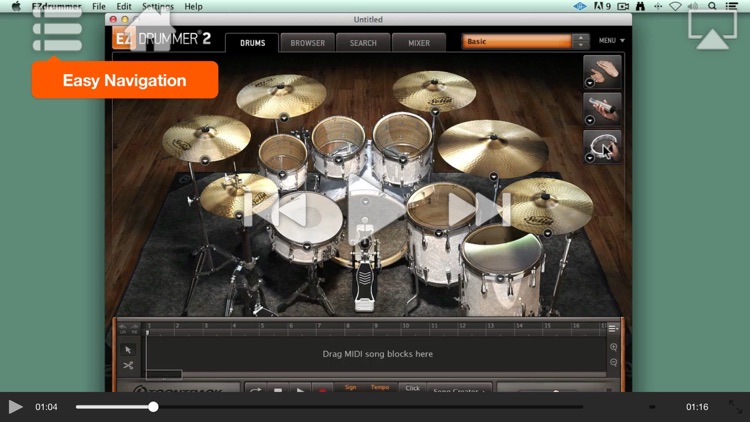
Task: Switch to the MIXER tab
Action: pyautogui.click(x=419, y=43)
